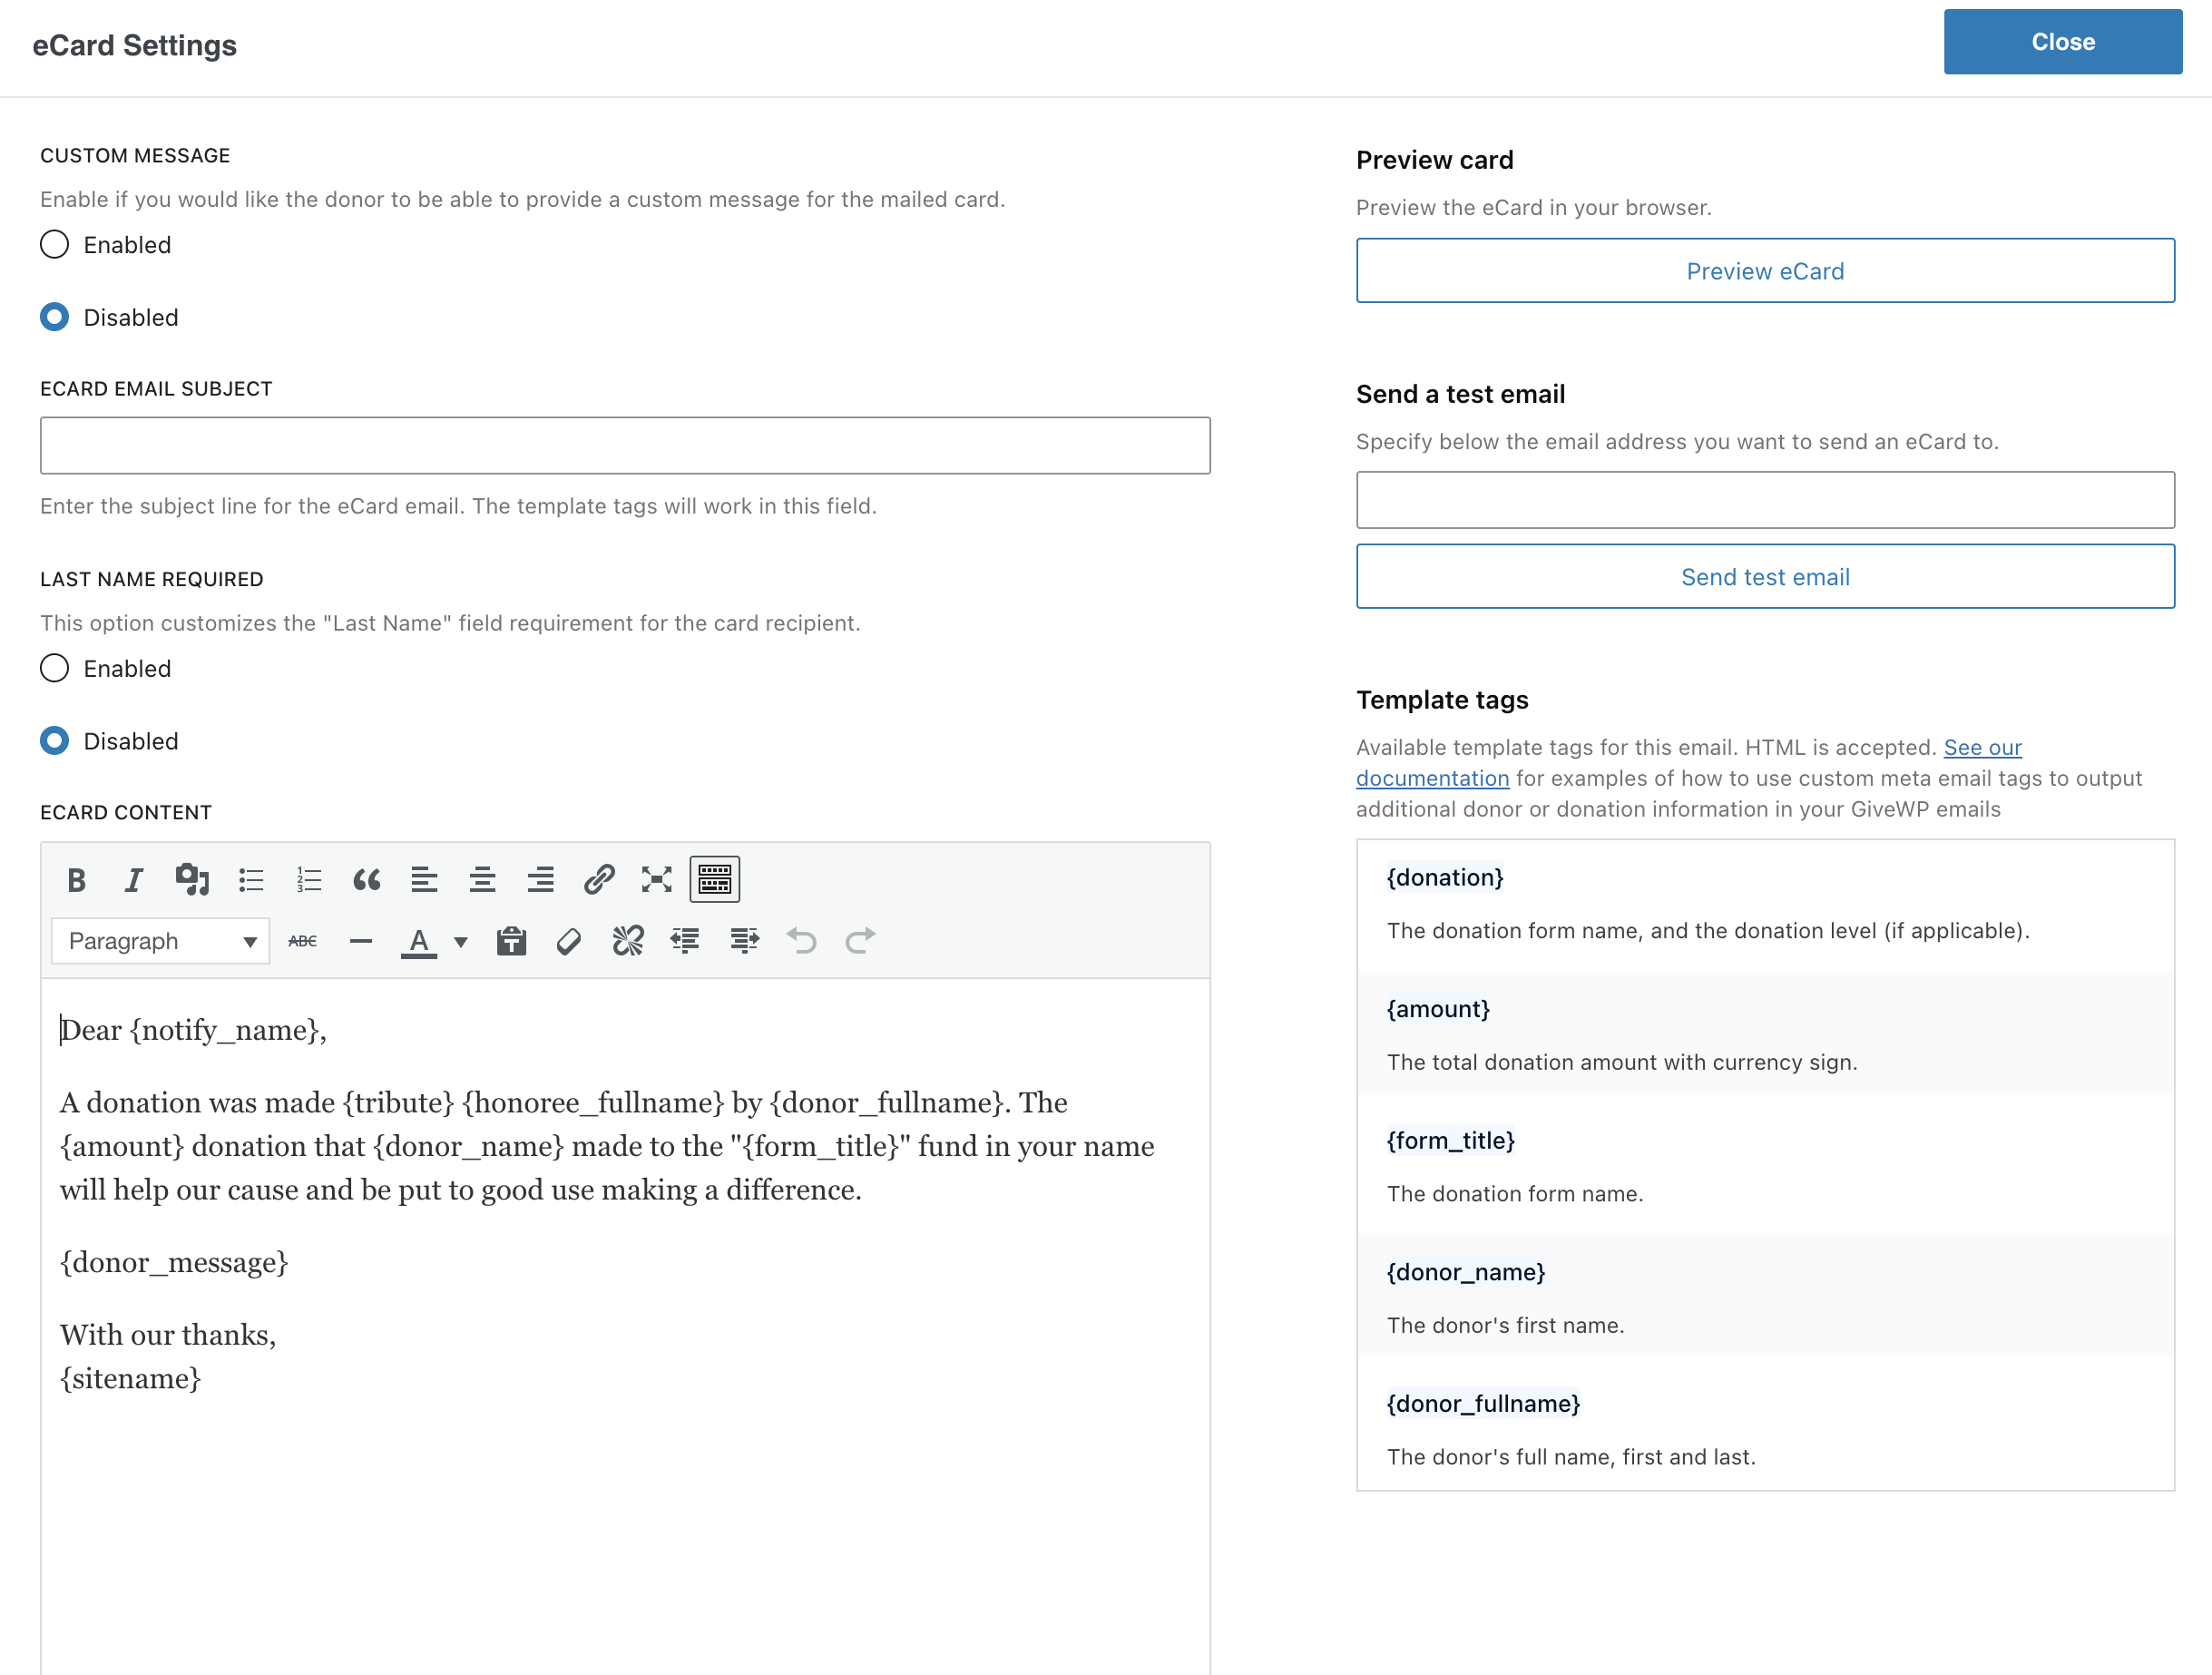This screenshot has width=2212, height=1675.
Task: Click the eCard Email Subject field
Action: pos(625,446)
